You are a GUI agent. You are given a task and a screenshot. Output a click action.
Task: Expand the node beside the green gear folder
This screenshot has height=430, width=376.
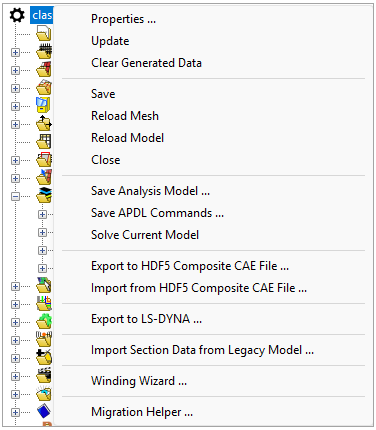click(x=15, y=323)
